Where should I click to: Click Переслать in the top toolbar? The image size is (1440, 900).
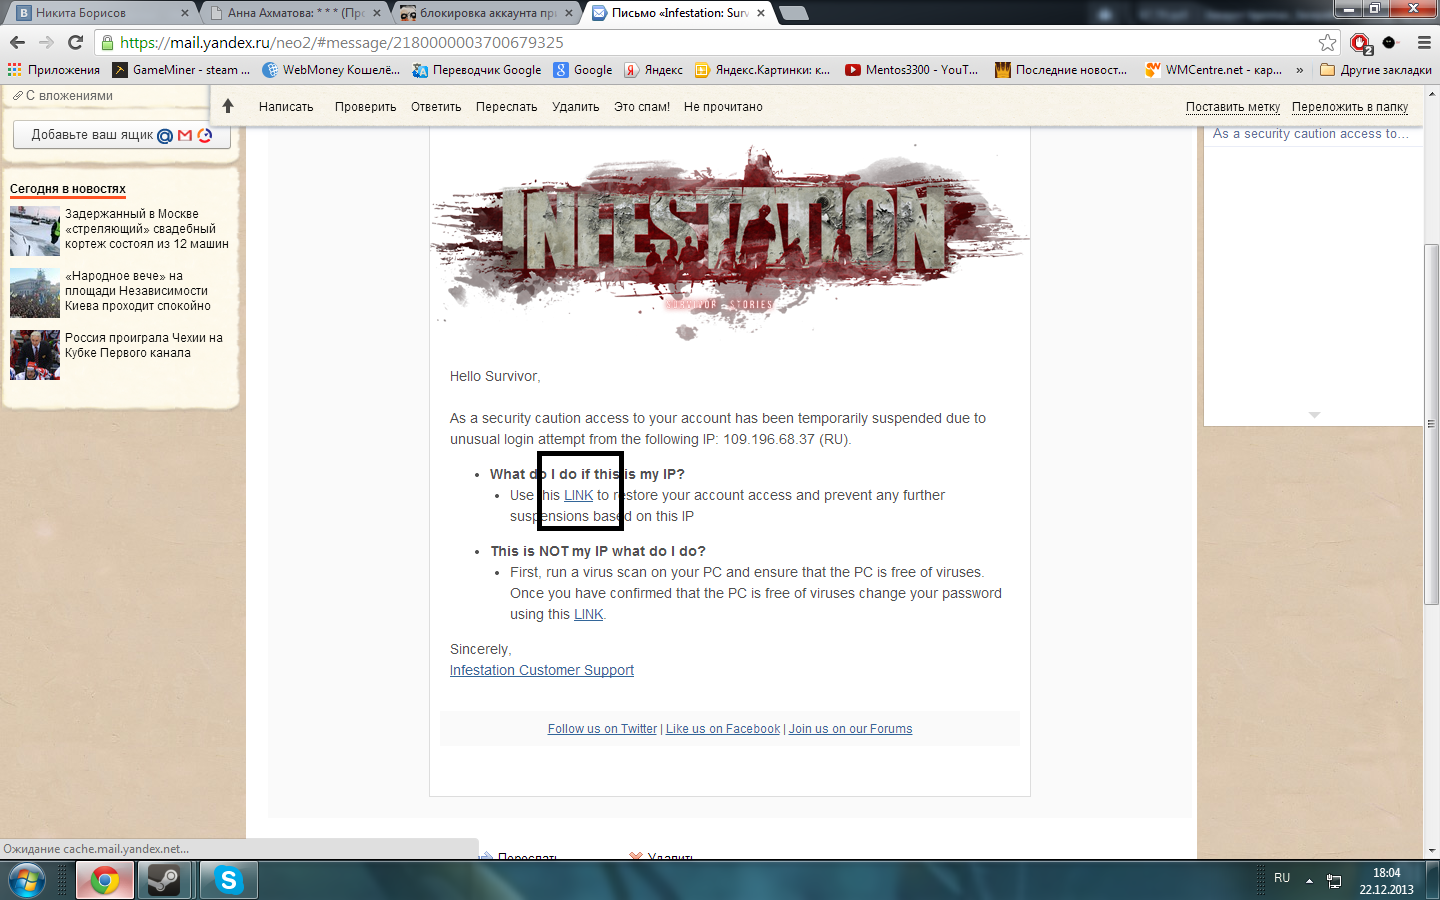(506, 107)
